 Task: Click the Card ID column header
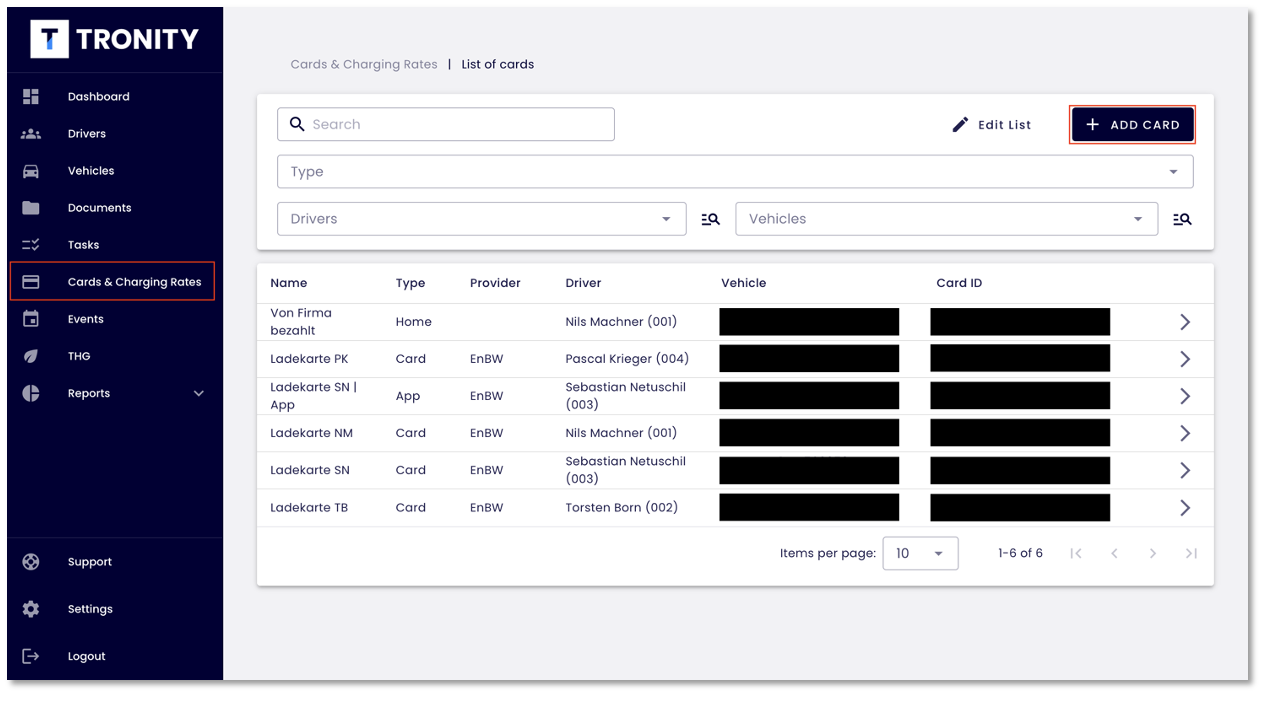click(x=959, y=283)
